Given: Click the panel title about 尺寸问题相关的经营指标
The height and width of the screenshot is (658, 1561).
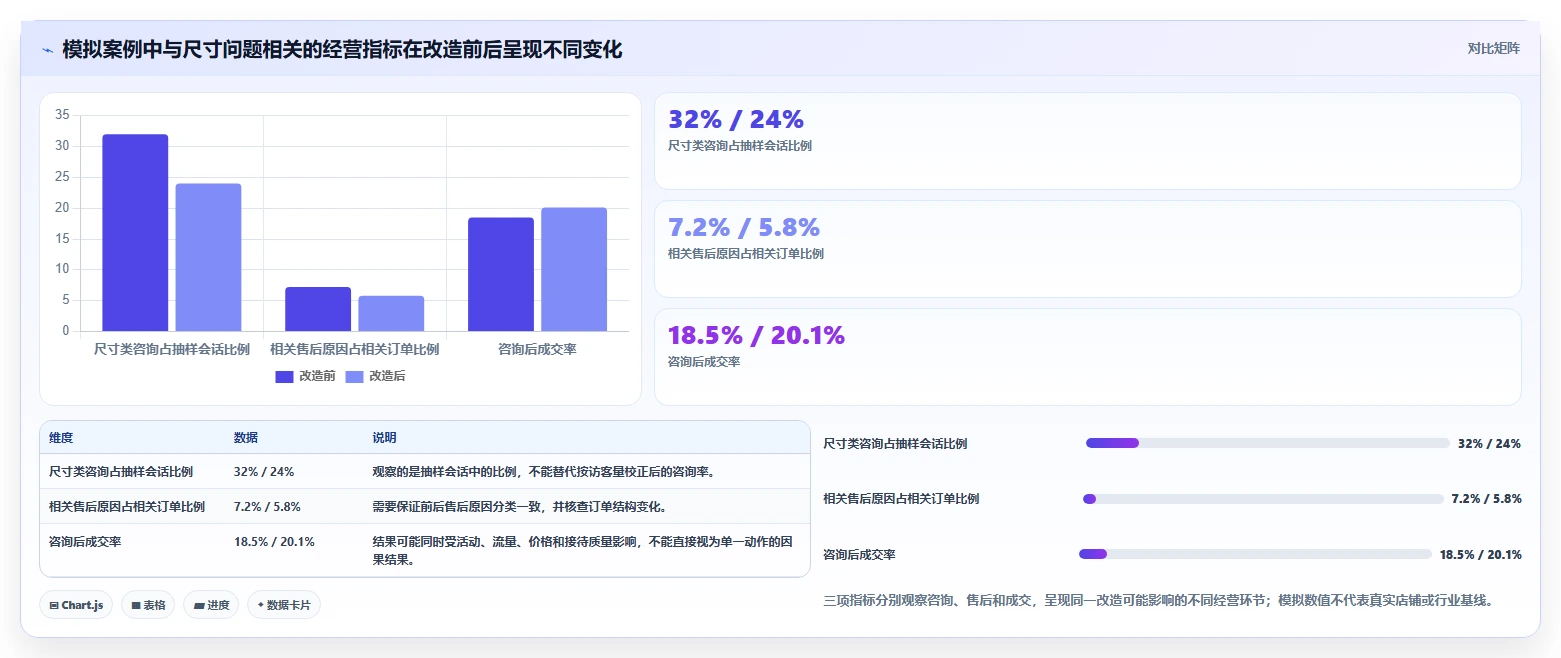Looking at the screenshot, I should tap(342, 49).
